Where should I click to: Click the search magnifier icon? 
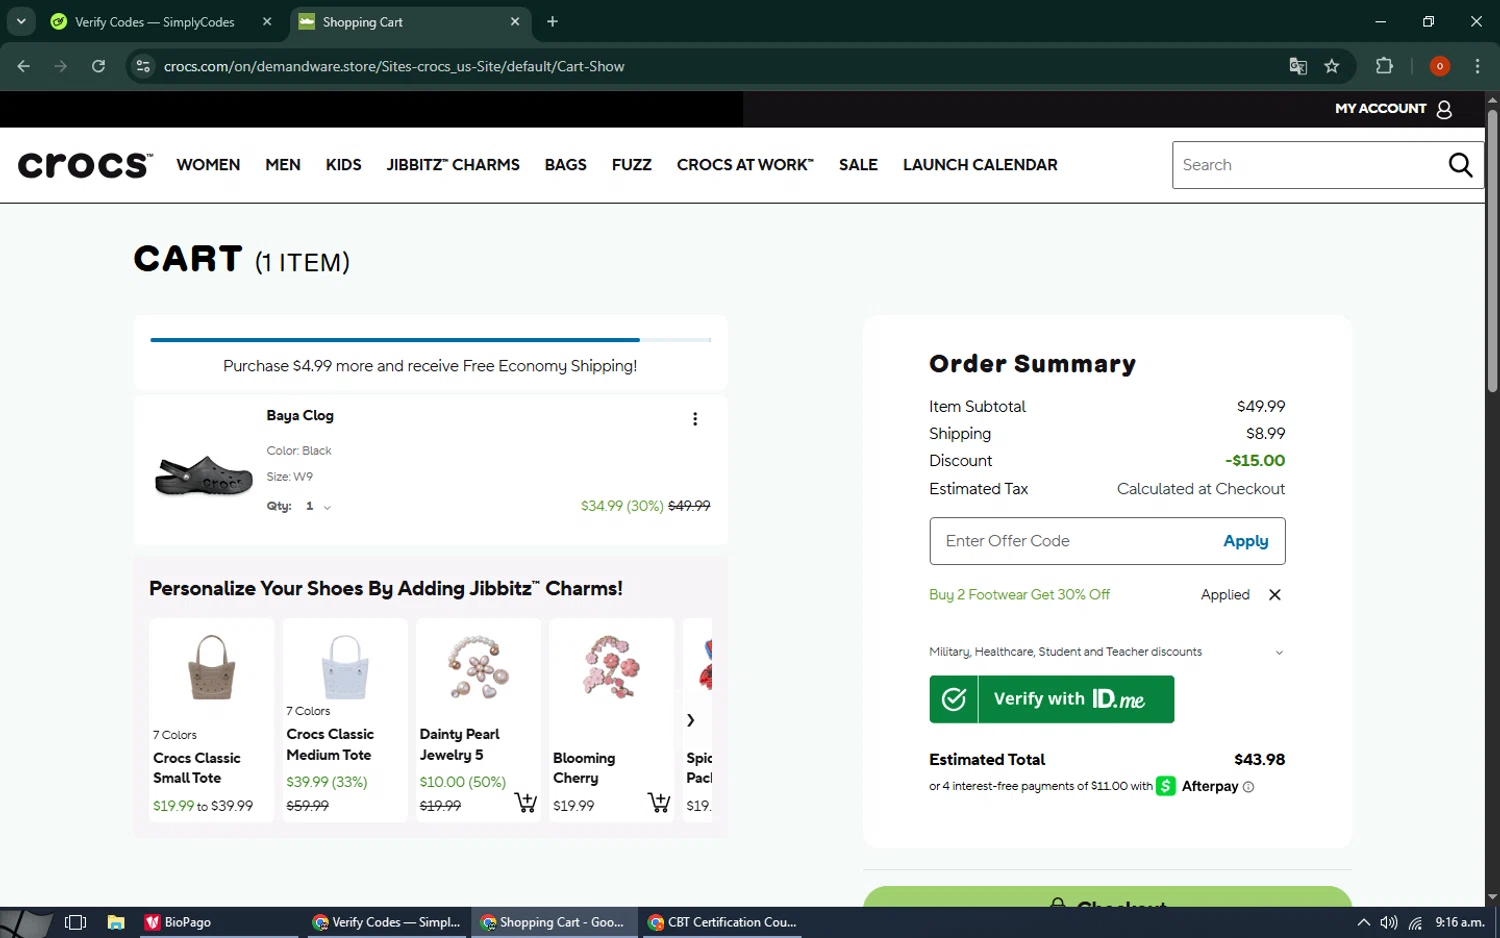[1460, 165]
